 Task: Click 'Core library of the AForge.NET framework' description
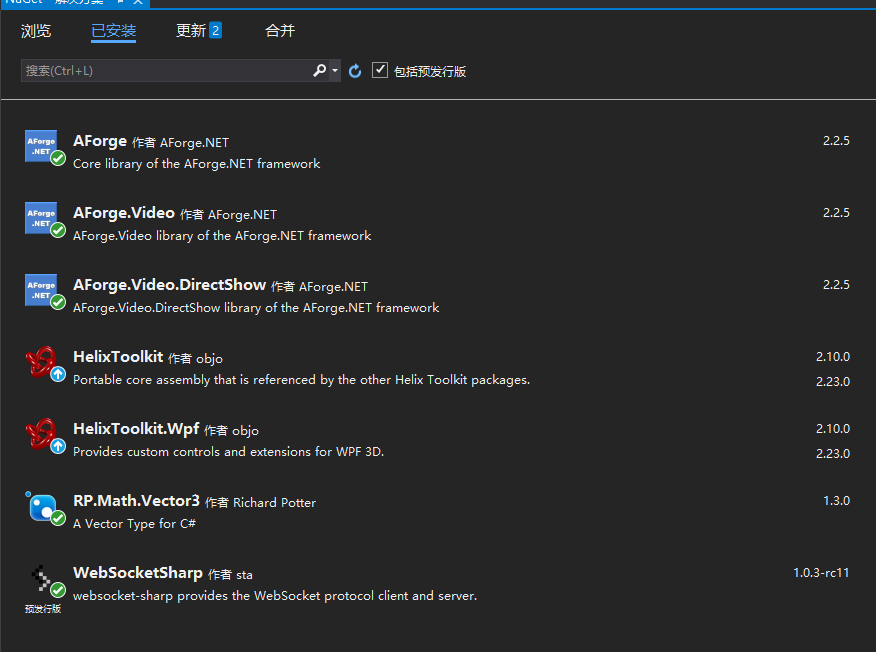[197, 164]
